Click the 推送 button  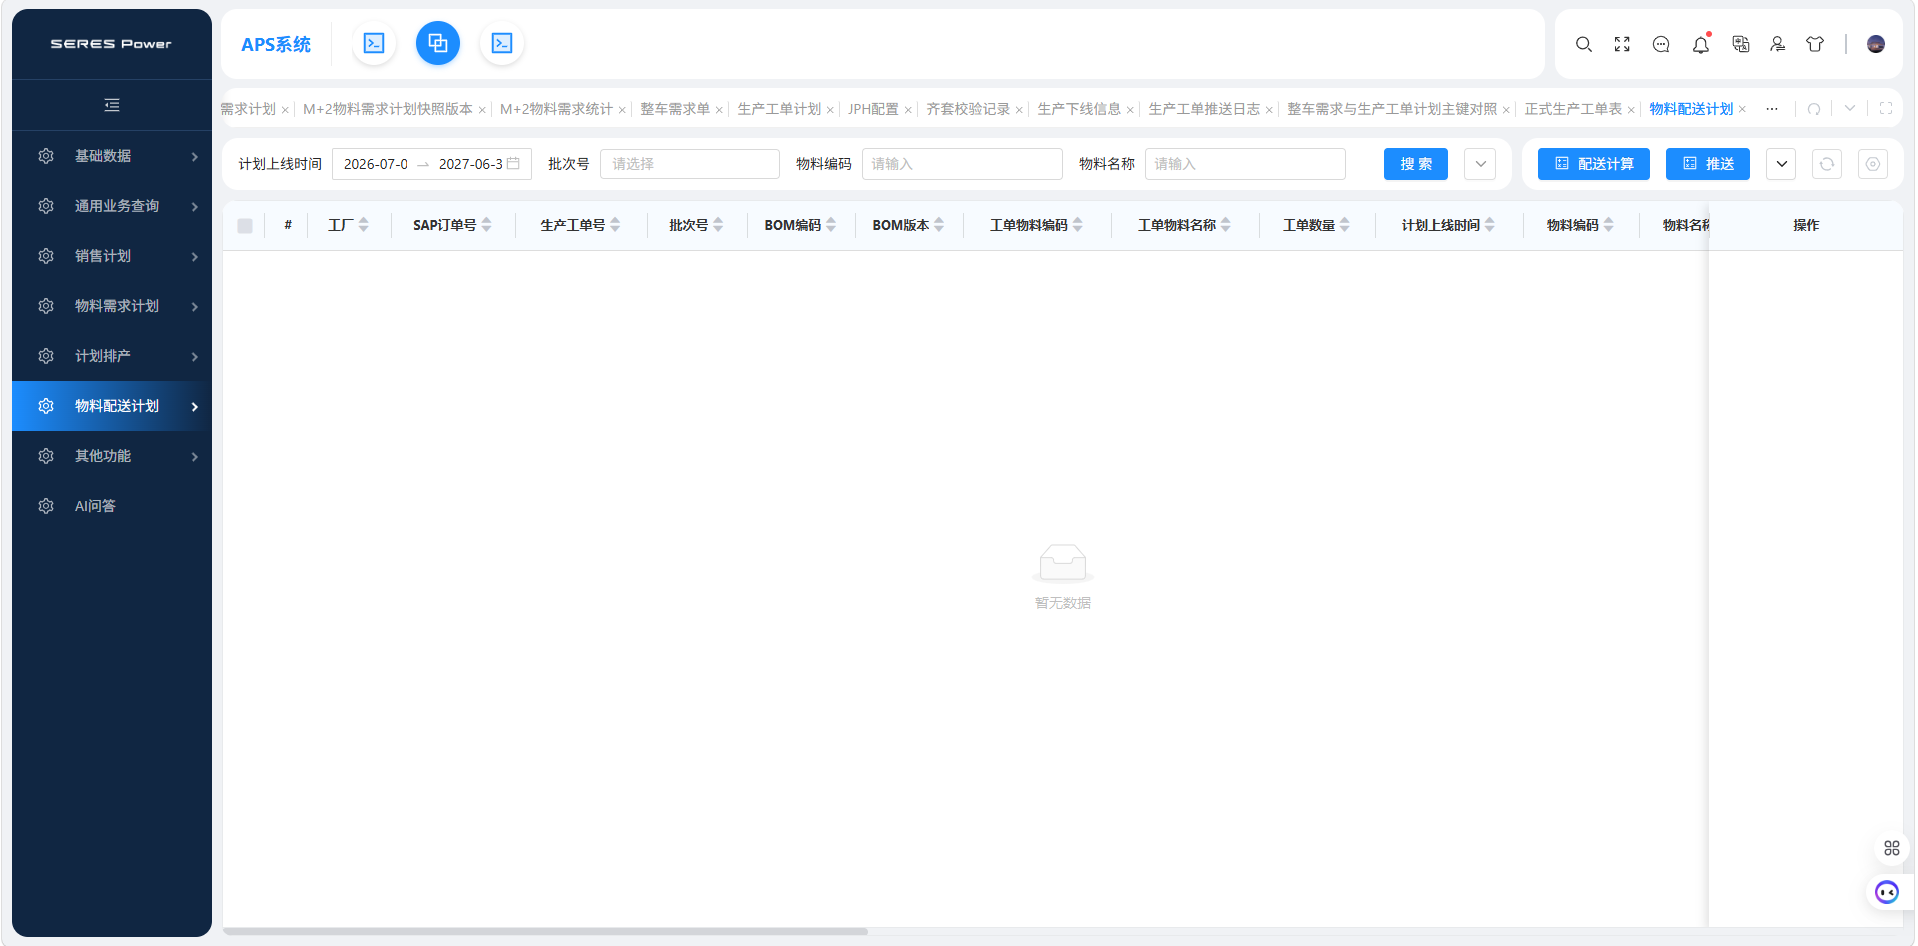coord(1708,164)
